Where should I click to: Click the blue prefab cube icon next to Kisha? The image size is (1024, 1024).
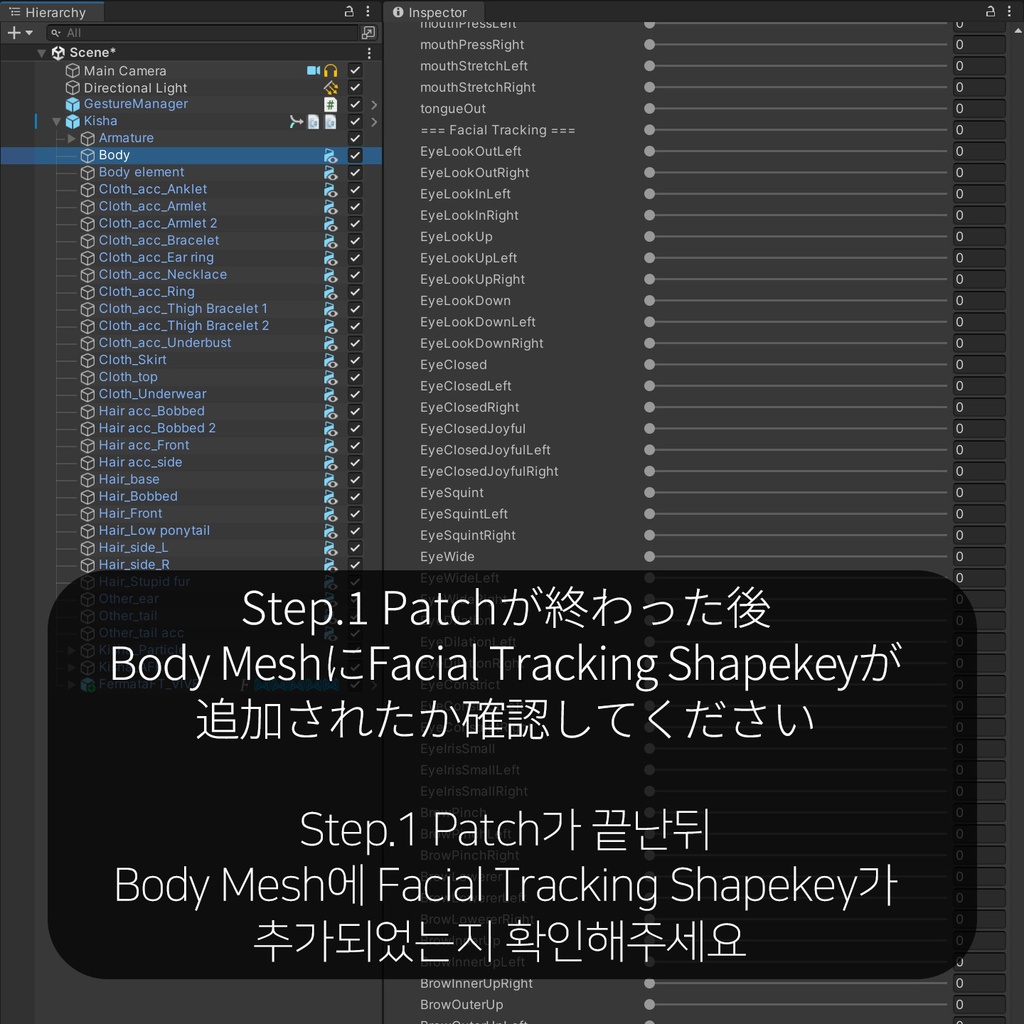(x=71, y=121)
